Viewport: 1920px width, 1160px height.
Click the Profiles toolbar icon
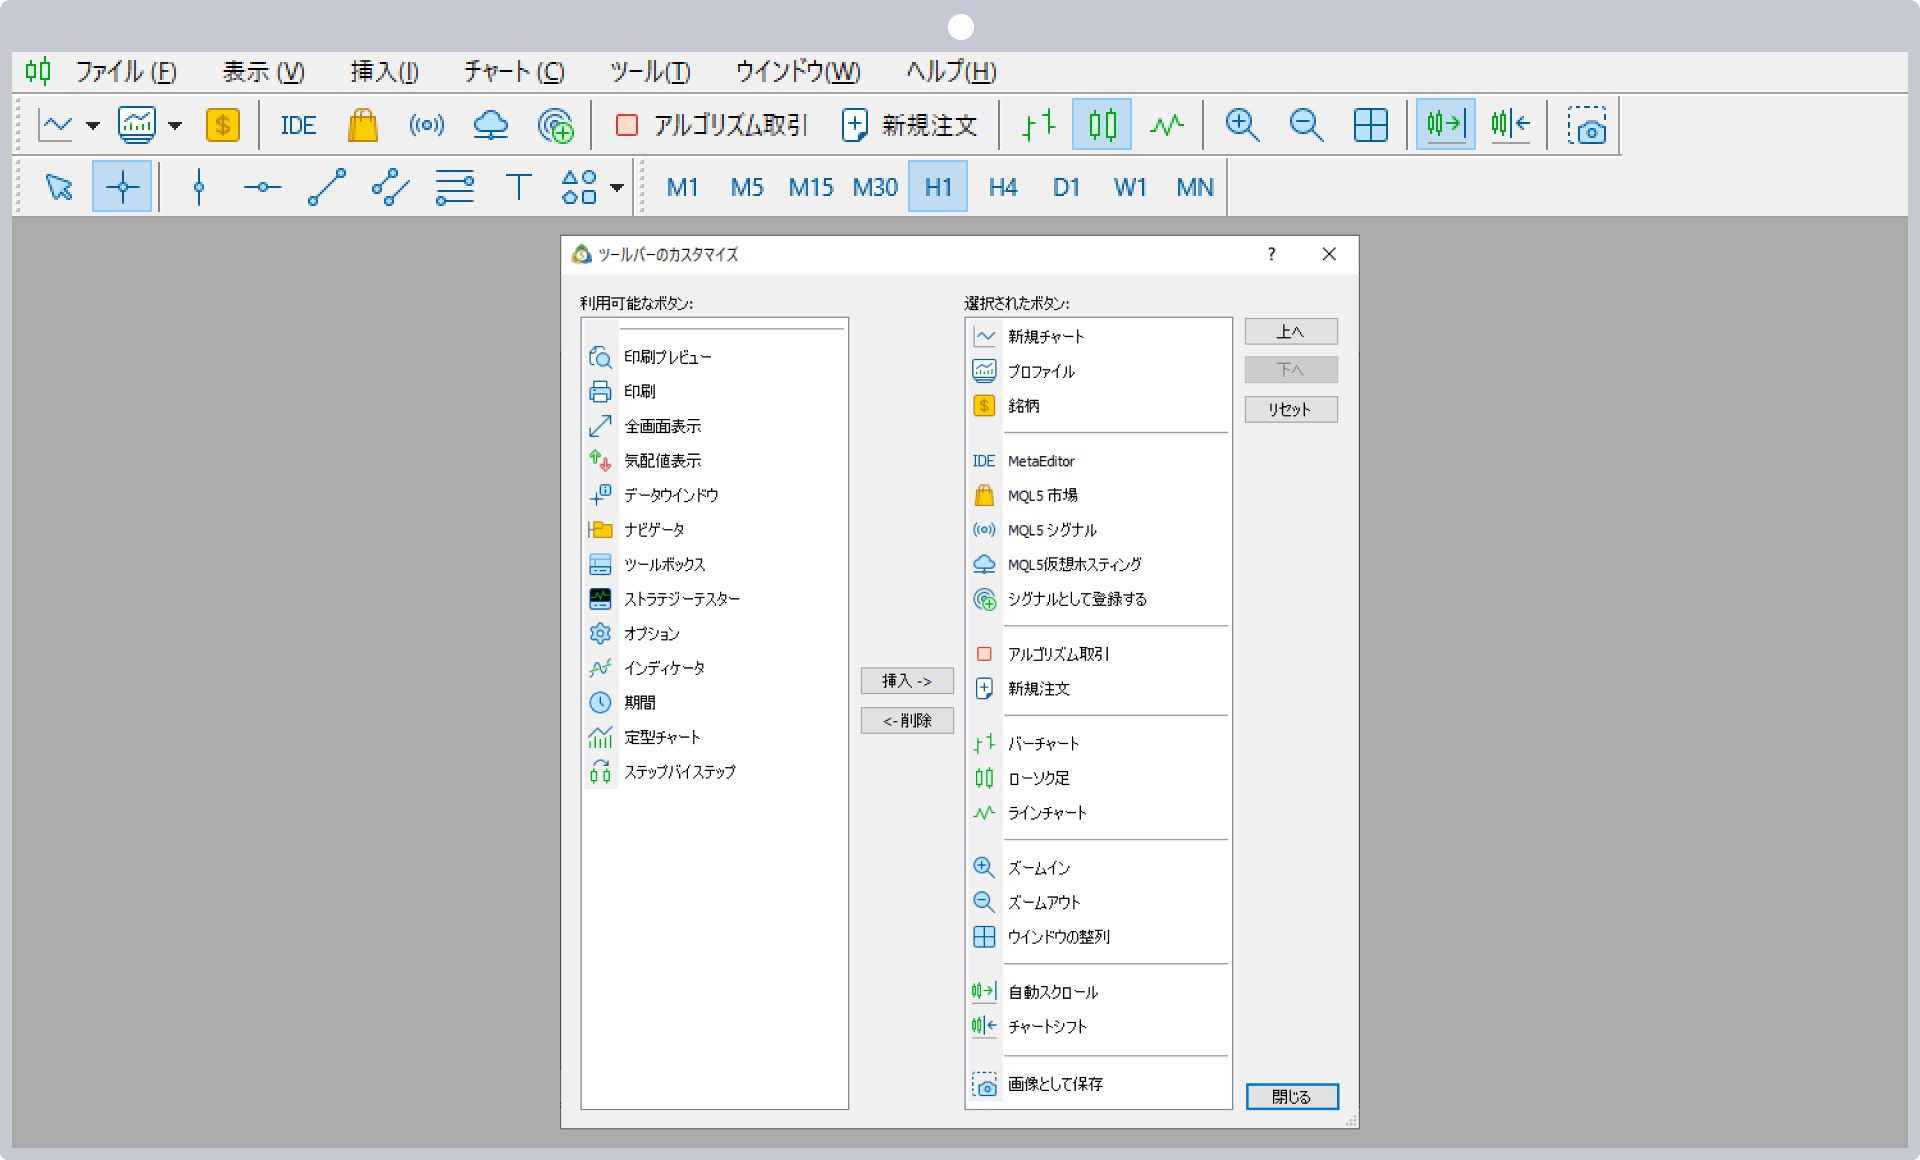[x=137, y=125]
